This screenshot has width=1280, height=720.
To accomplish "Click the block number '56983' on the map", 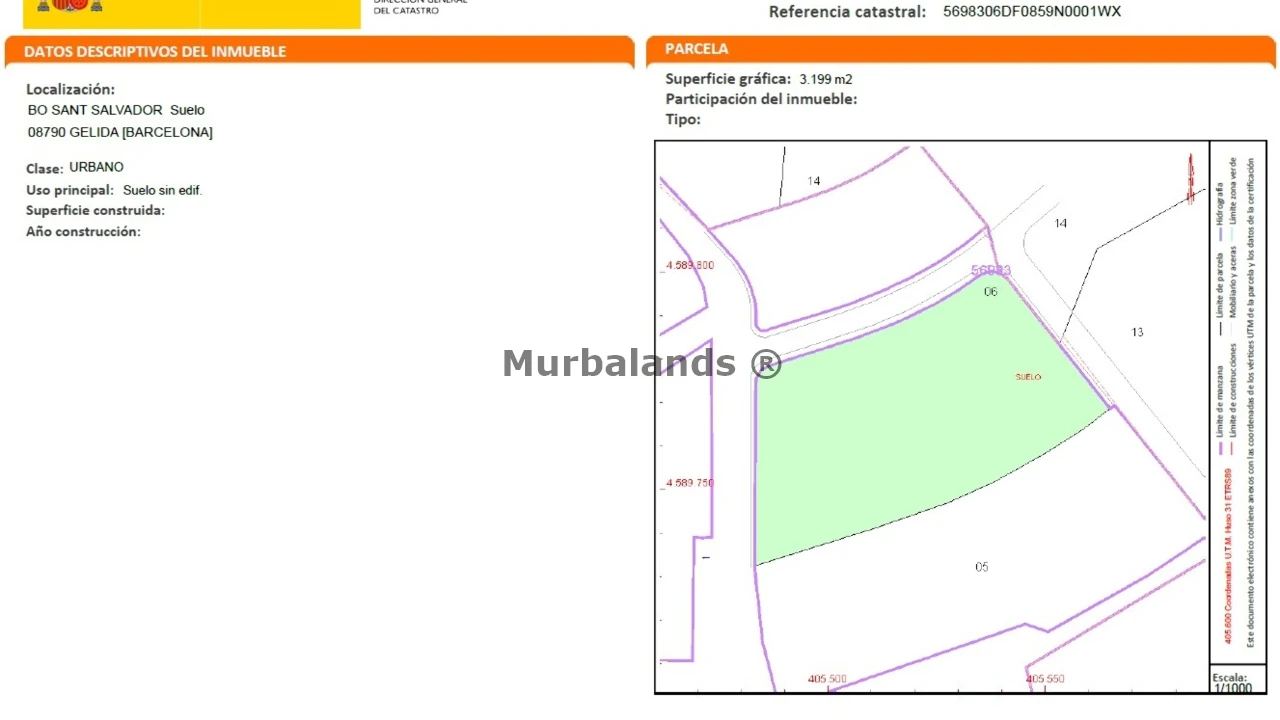I will click(991, 271).
